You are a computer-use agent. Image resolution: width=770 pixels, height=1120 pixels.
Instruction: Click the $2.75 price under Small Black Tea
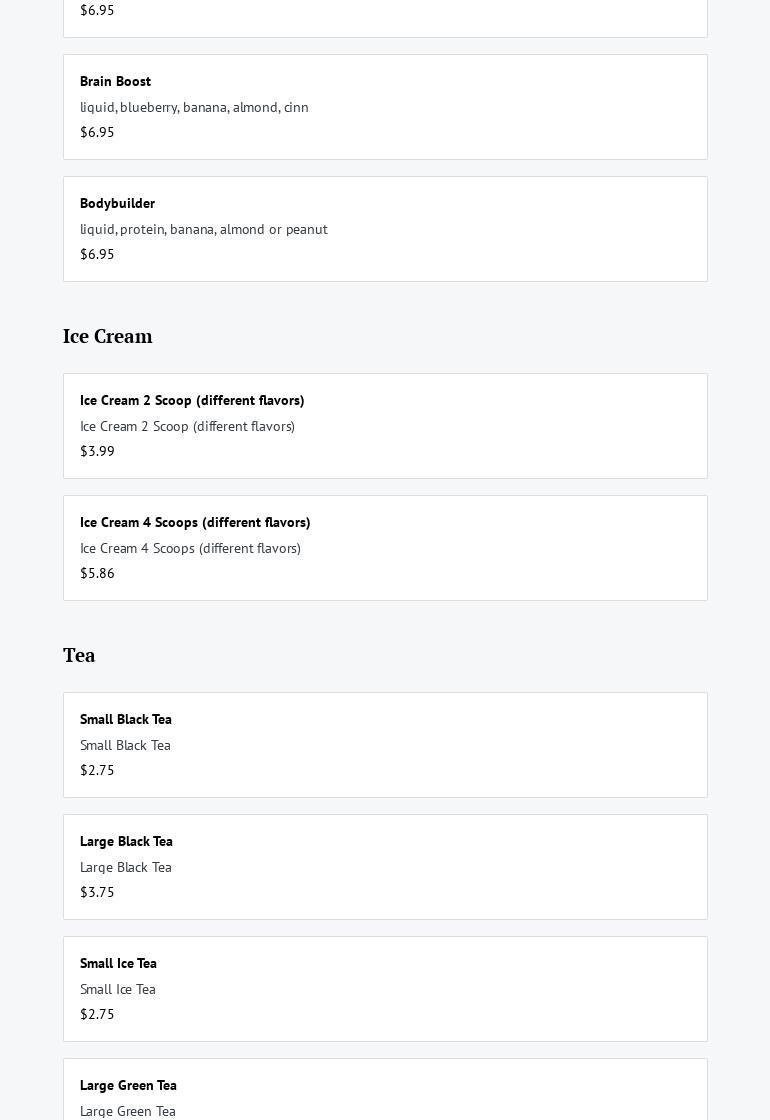click(x=97, y=770)
